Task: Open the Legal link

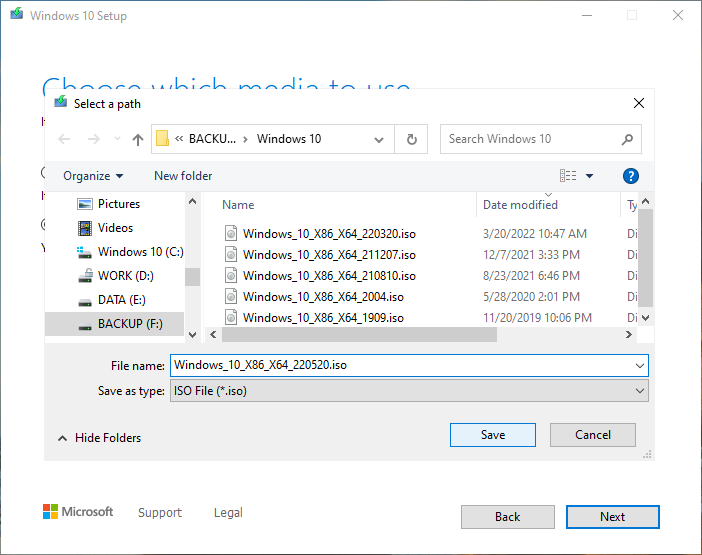Action: (x=228, y=512)
